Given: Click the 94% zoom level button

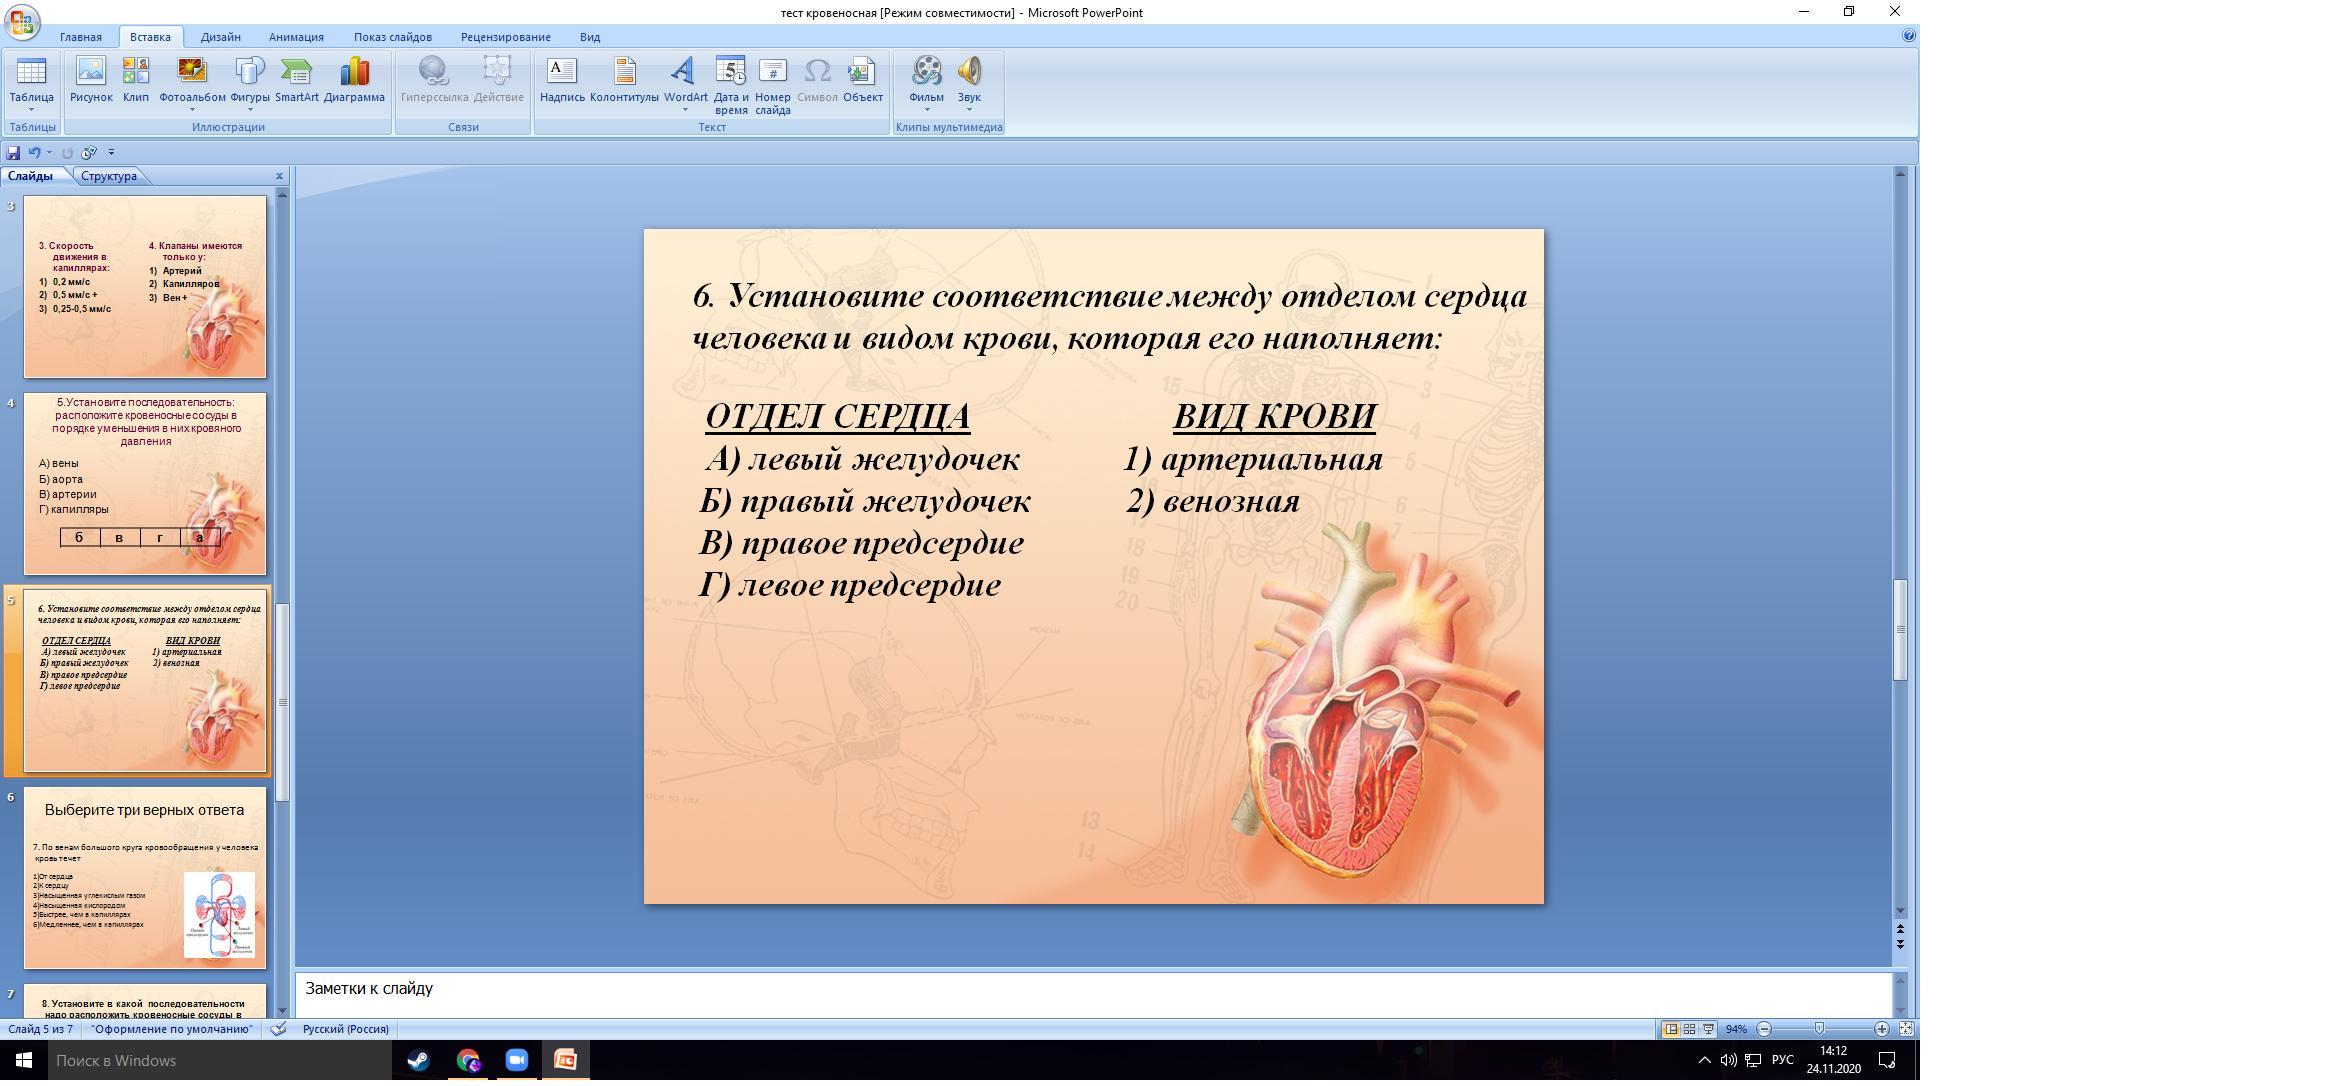Looking at the screenshot, I should pyautogui.click(x=1736, y=1029).
